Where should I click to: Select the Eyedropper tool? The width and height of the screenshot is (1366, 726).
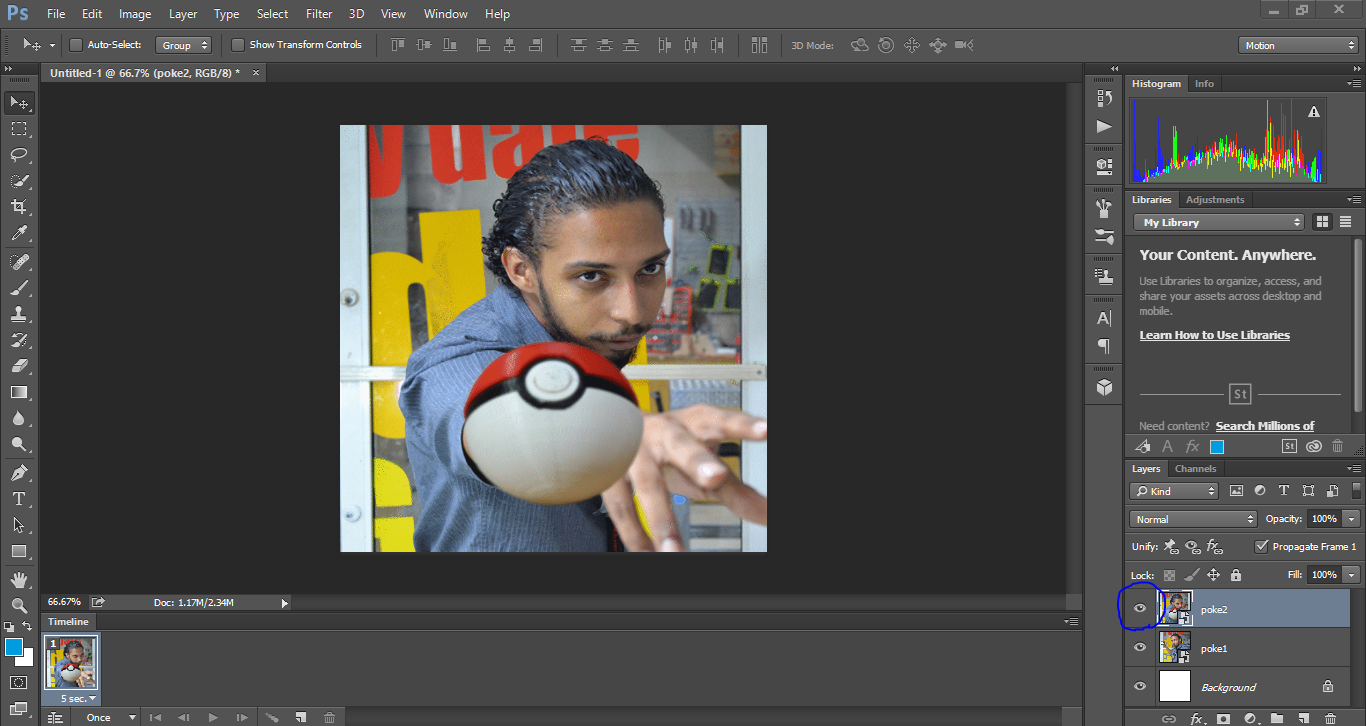[19, 234]
